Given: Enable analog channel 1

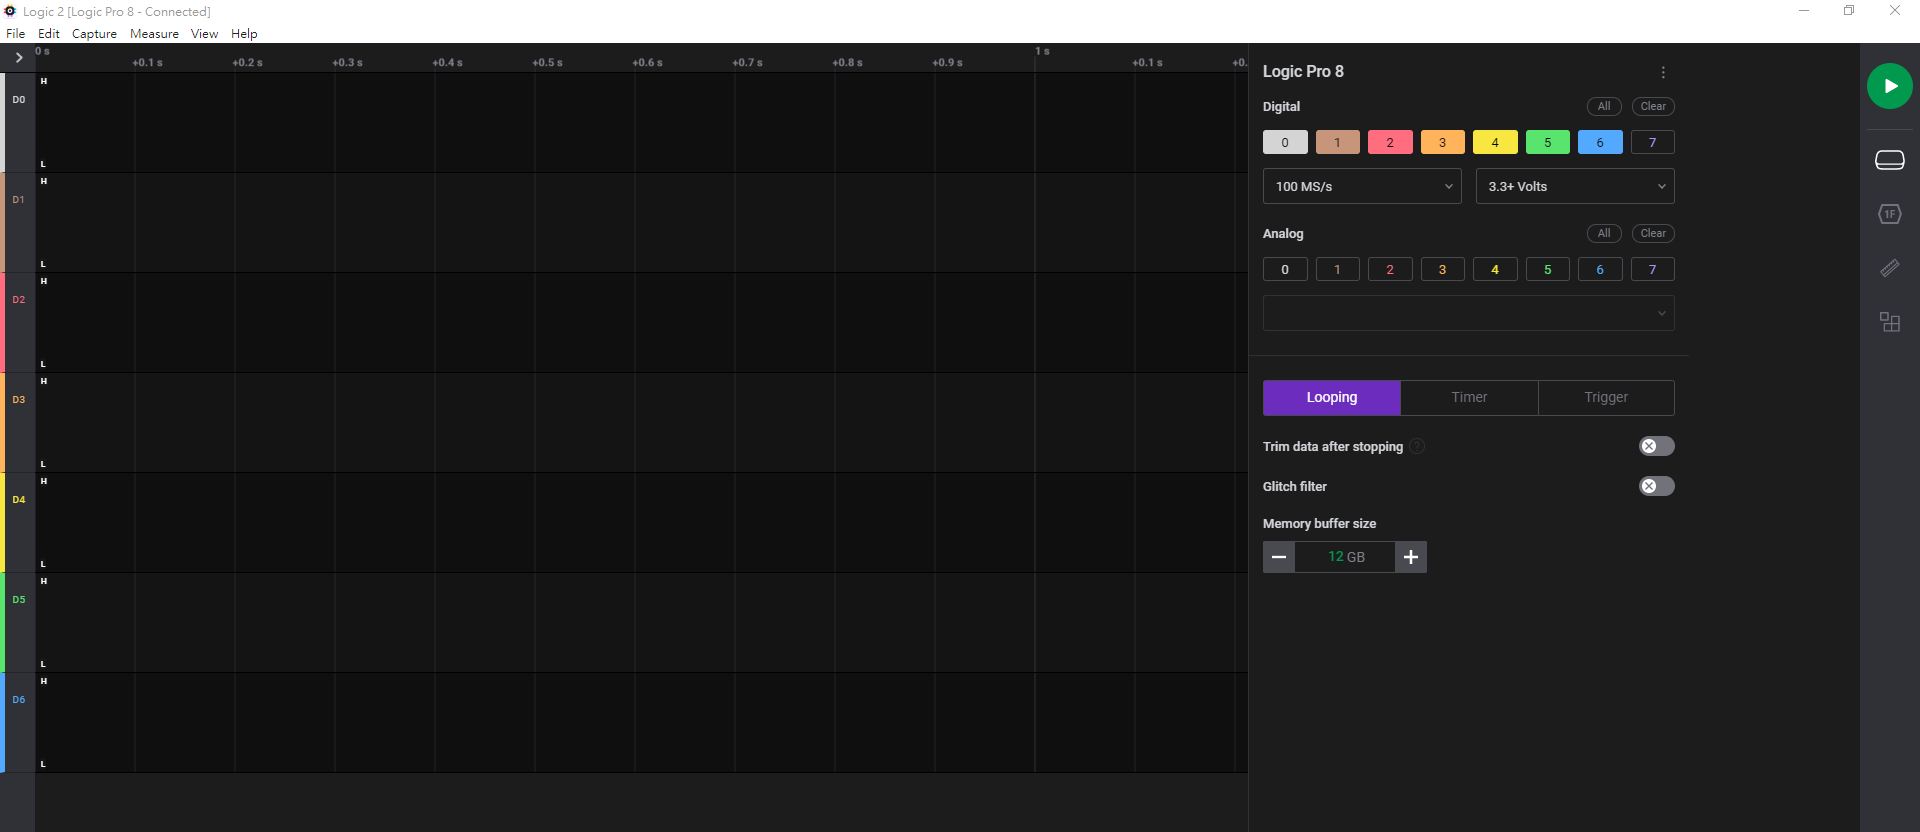Looking at the screenshot, I should (x=1337, y=269).
